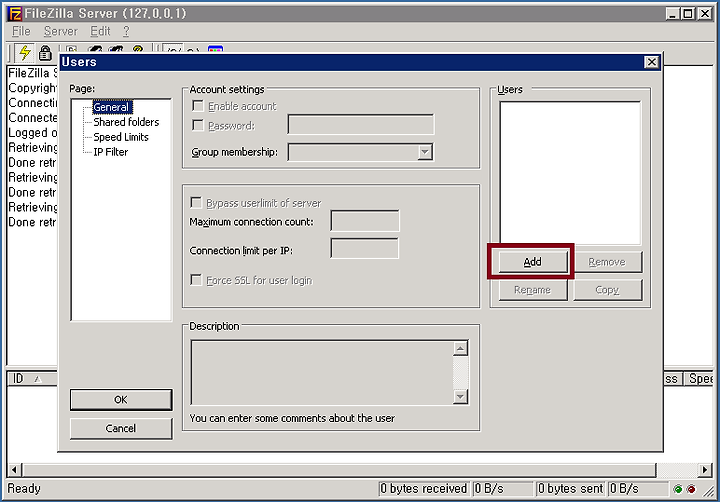Click into the Password text field

pos(360,124)
